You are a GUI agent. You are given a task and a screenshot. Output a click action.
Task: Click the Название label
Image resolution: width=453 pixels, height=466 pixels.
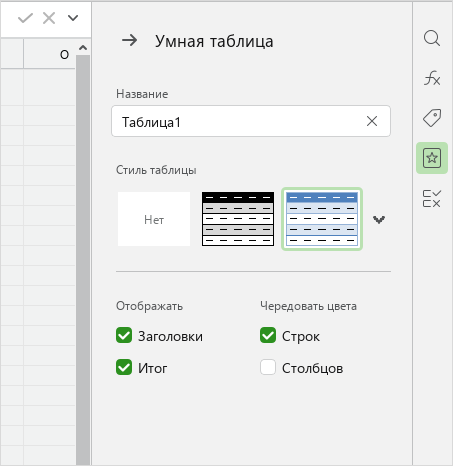pyautogui.click(x=142, y=94)
